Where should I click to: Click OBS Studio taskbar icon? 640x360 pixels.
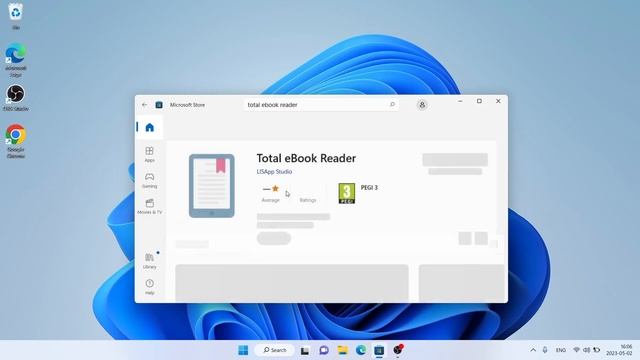398,350
